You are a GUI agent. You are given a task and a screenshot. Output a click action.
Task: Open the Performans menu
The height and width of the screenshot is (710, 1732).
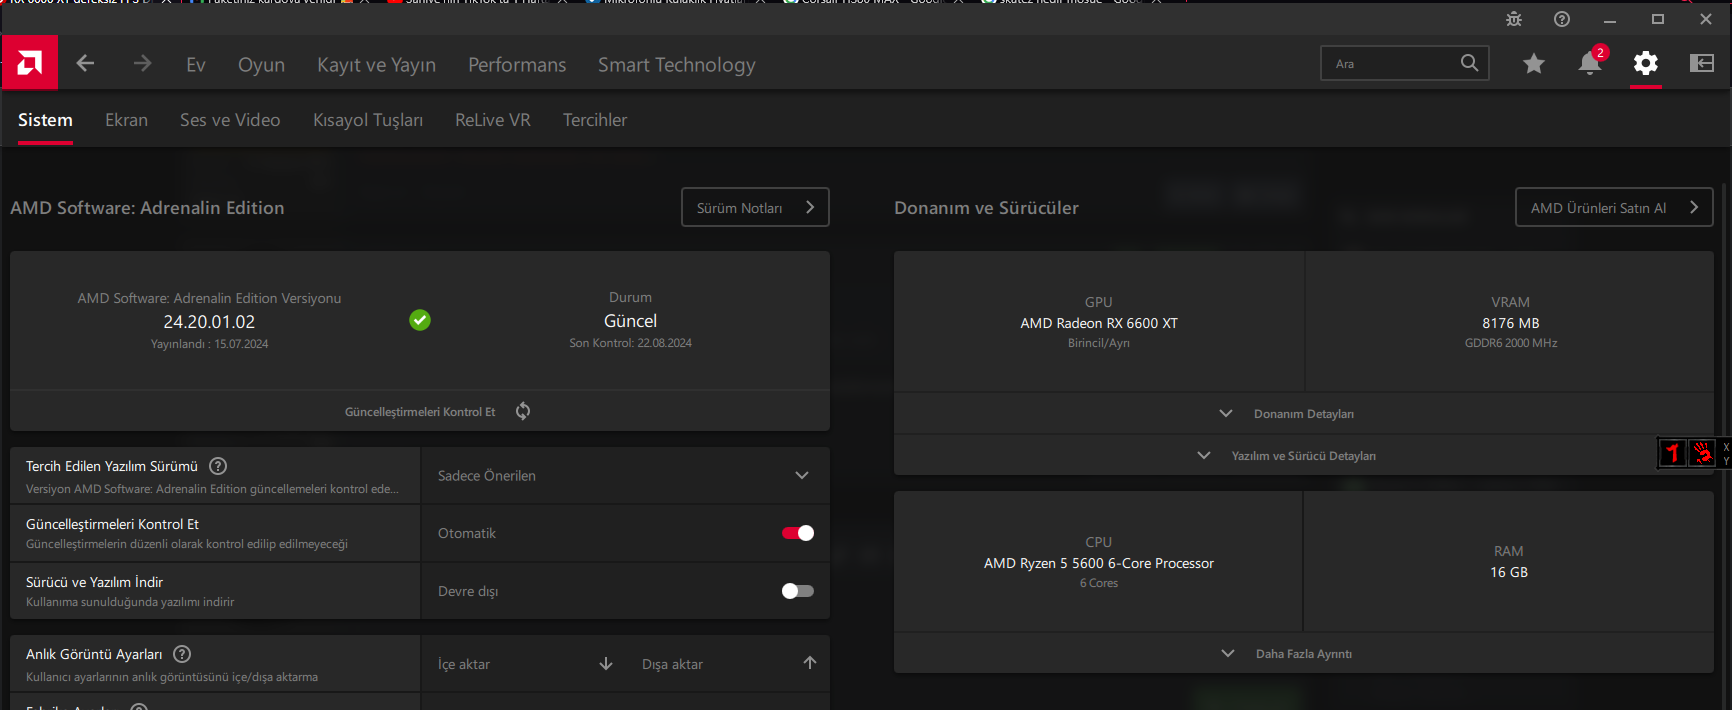click(x=517, y=65)
